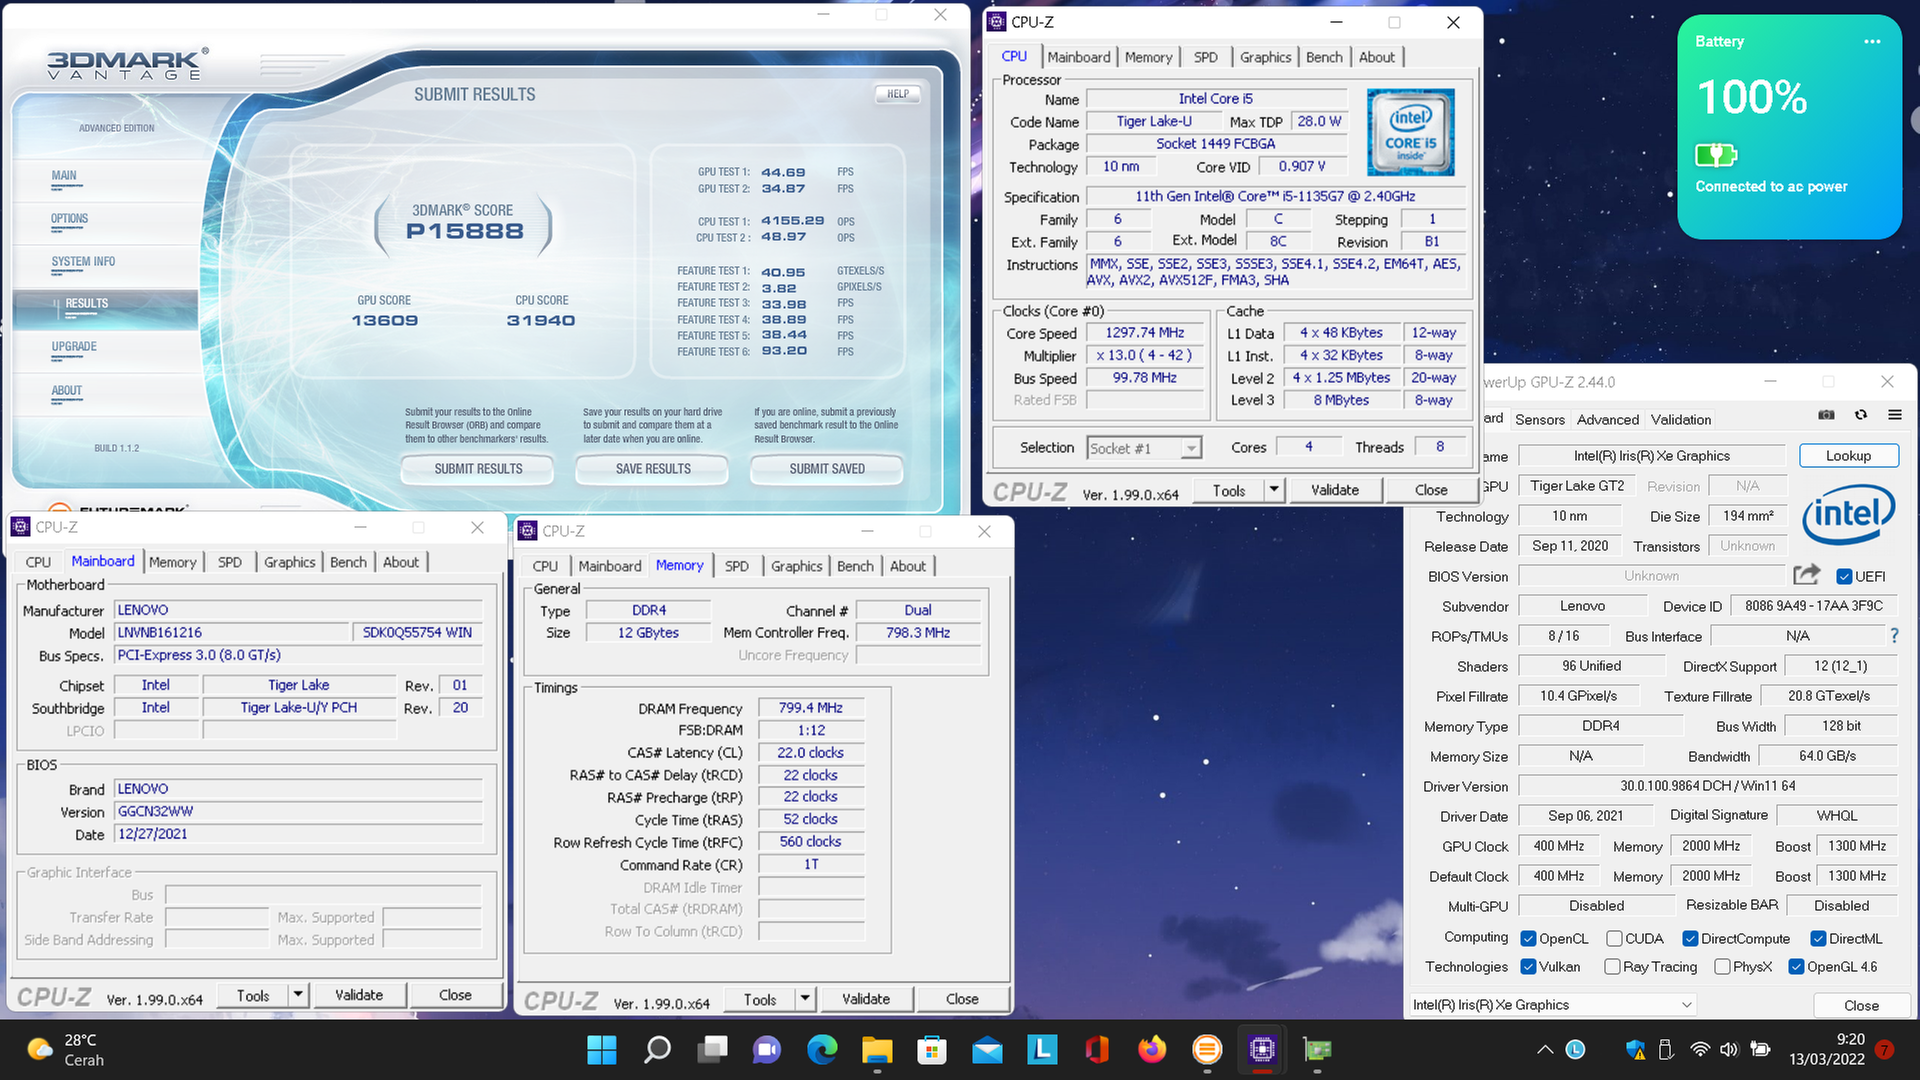
Task: Switch to the Bench tab in the top CPU-Z window
Action: point(1324,57)
